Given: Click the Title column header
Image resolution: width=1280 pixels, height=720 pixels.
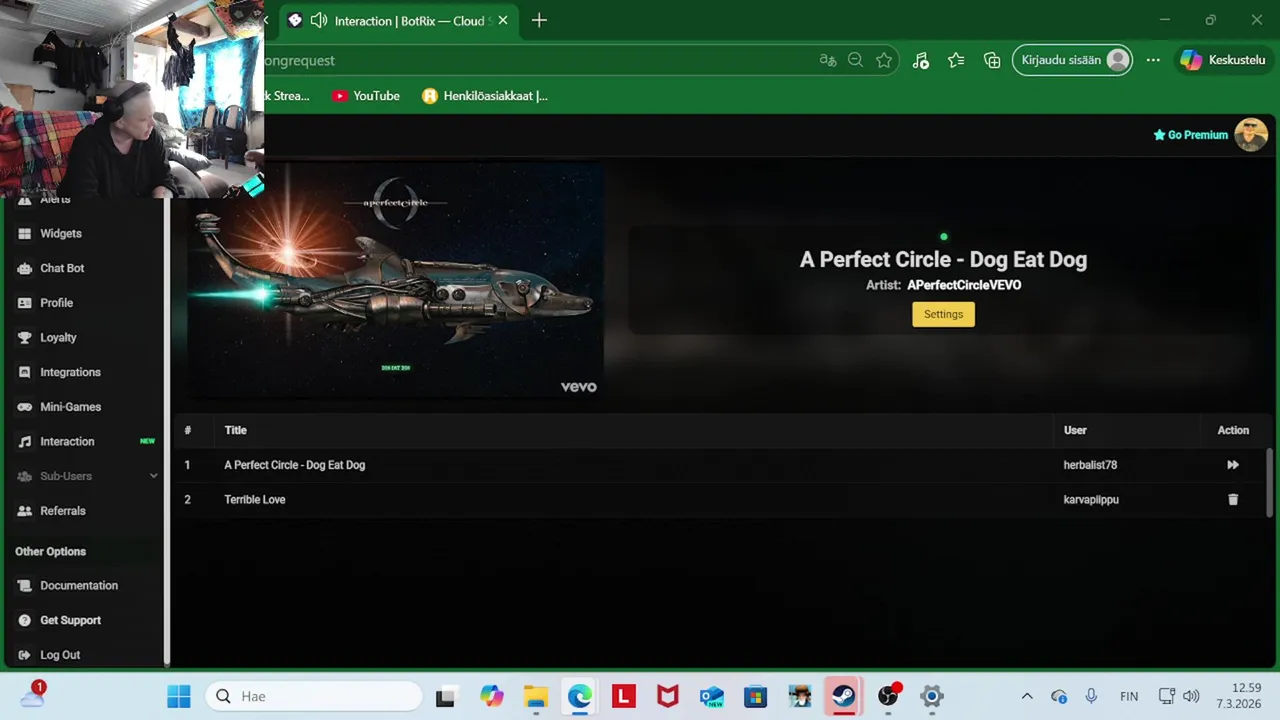Looking at the screenshot, I should click(x=235, y=430).
